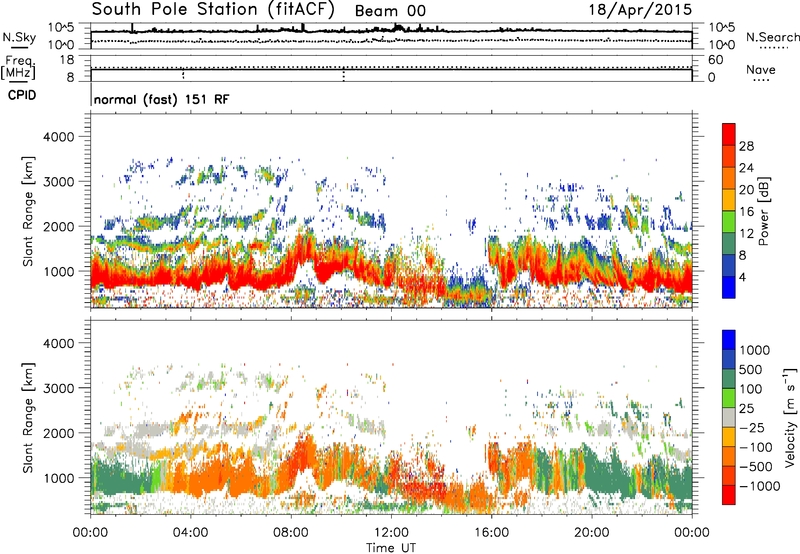Click the 'Power [dB]' color bar label
This screenshot has height=554, width=800.
click(763, 211)
